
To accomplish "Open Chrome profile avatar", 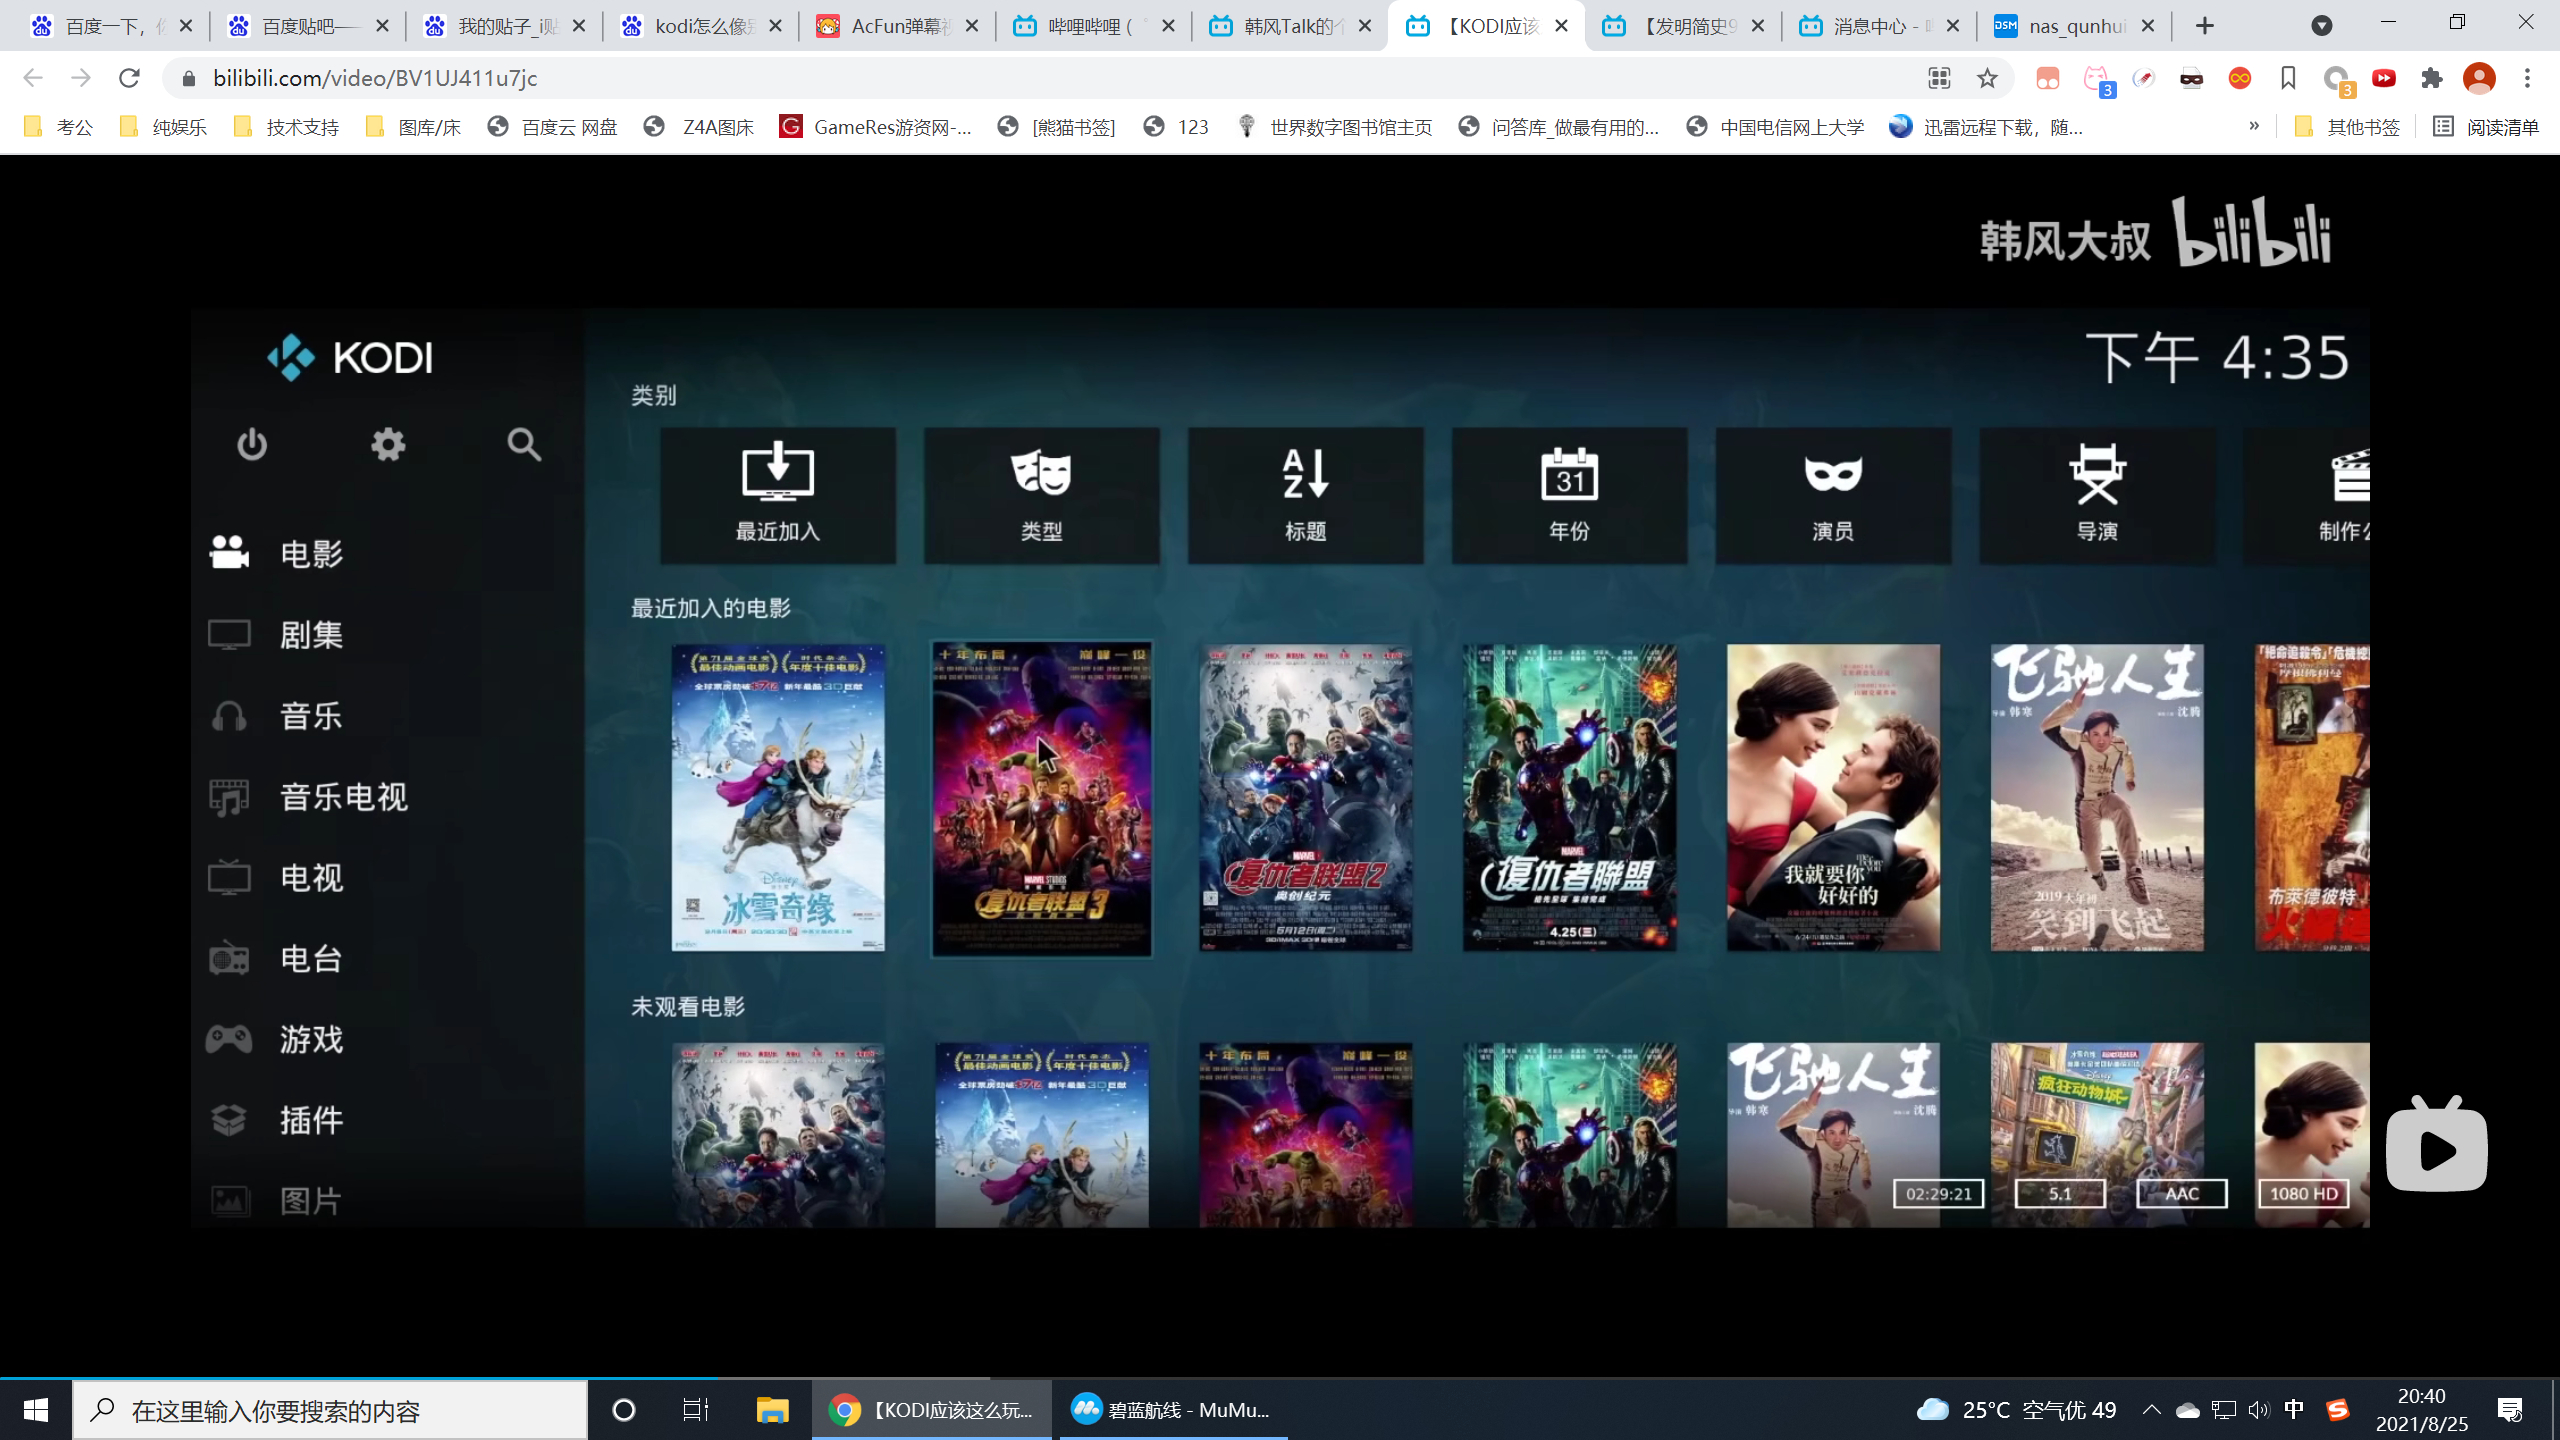I will [x=2479, y=78].
